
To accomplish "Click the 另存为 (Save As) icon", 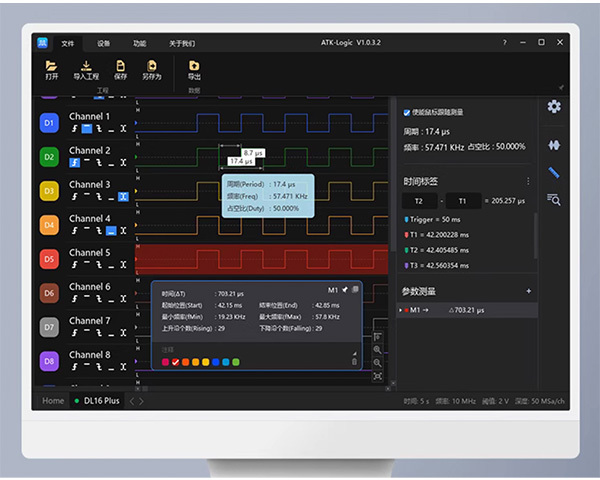I will (151, 69).
